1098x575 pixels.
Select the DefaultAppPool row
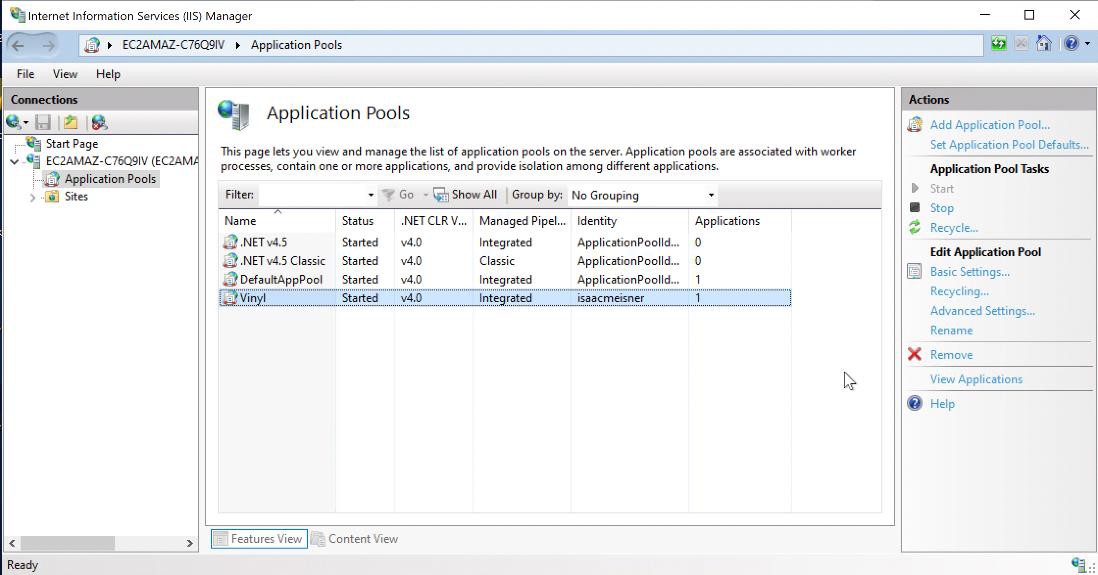281,280
